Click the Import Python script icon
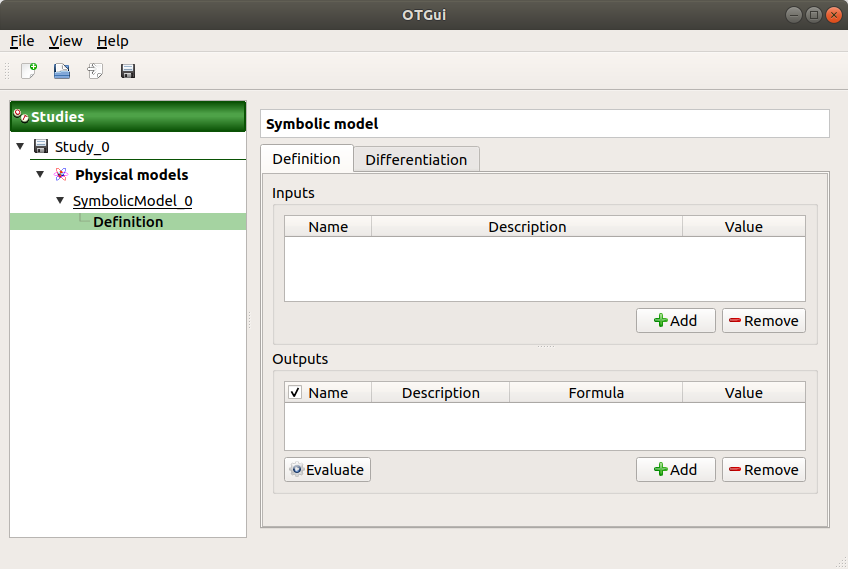 tap(95, 71)
